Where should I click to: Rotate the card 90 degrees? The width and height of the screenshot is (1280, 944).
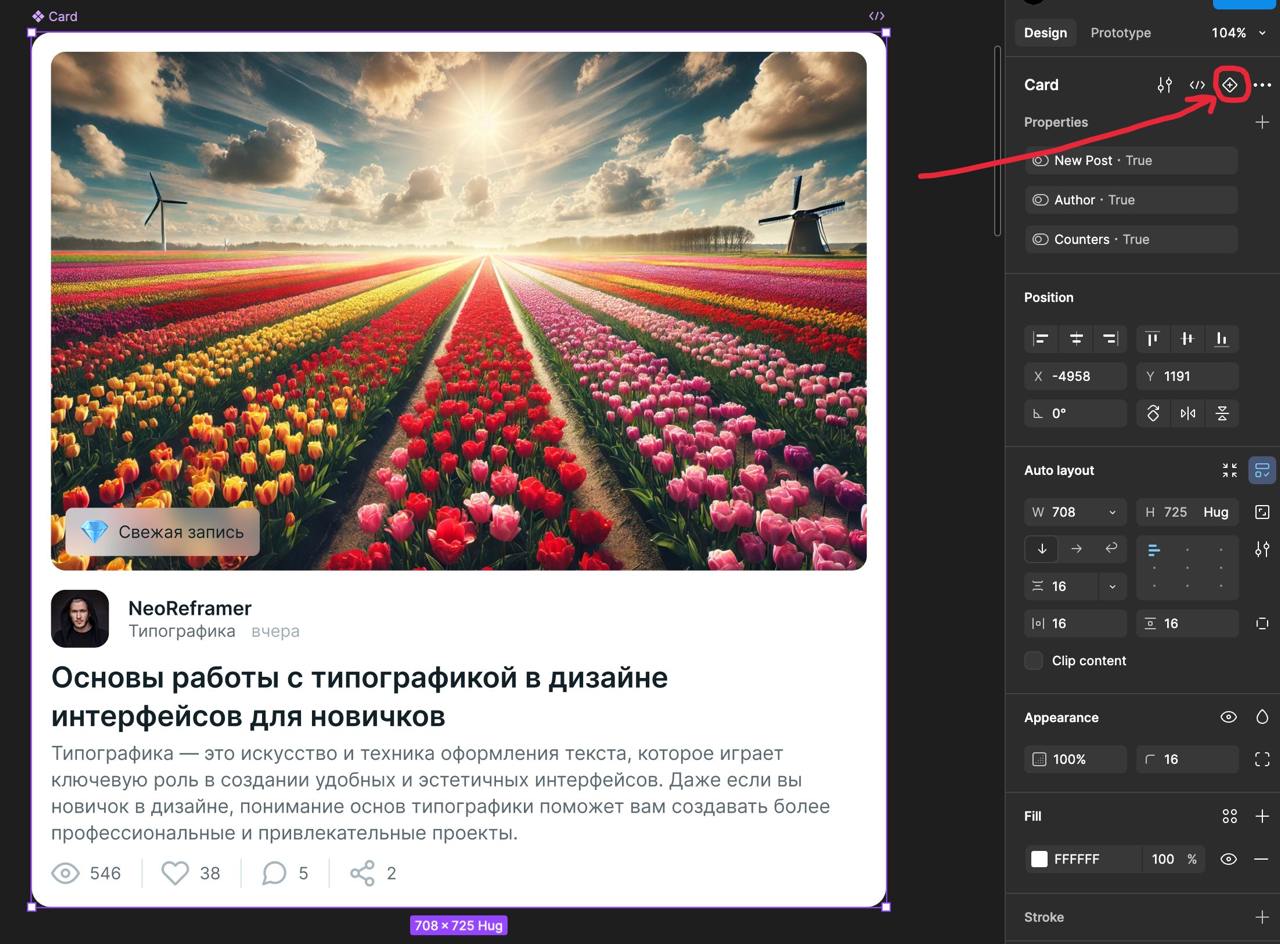point(1152,413)
